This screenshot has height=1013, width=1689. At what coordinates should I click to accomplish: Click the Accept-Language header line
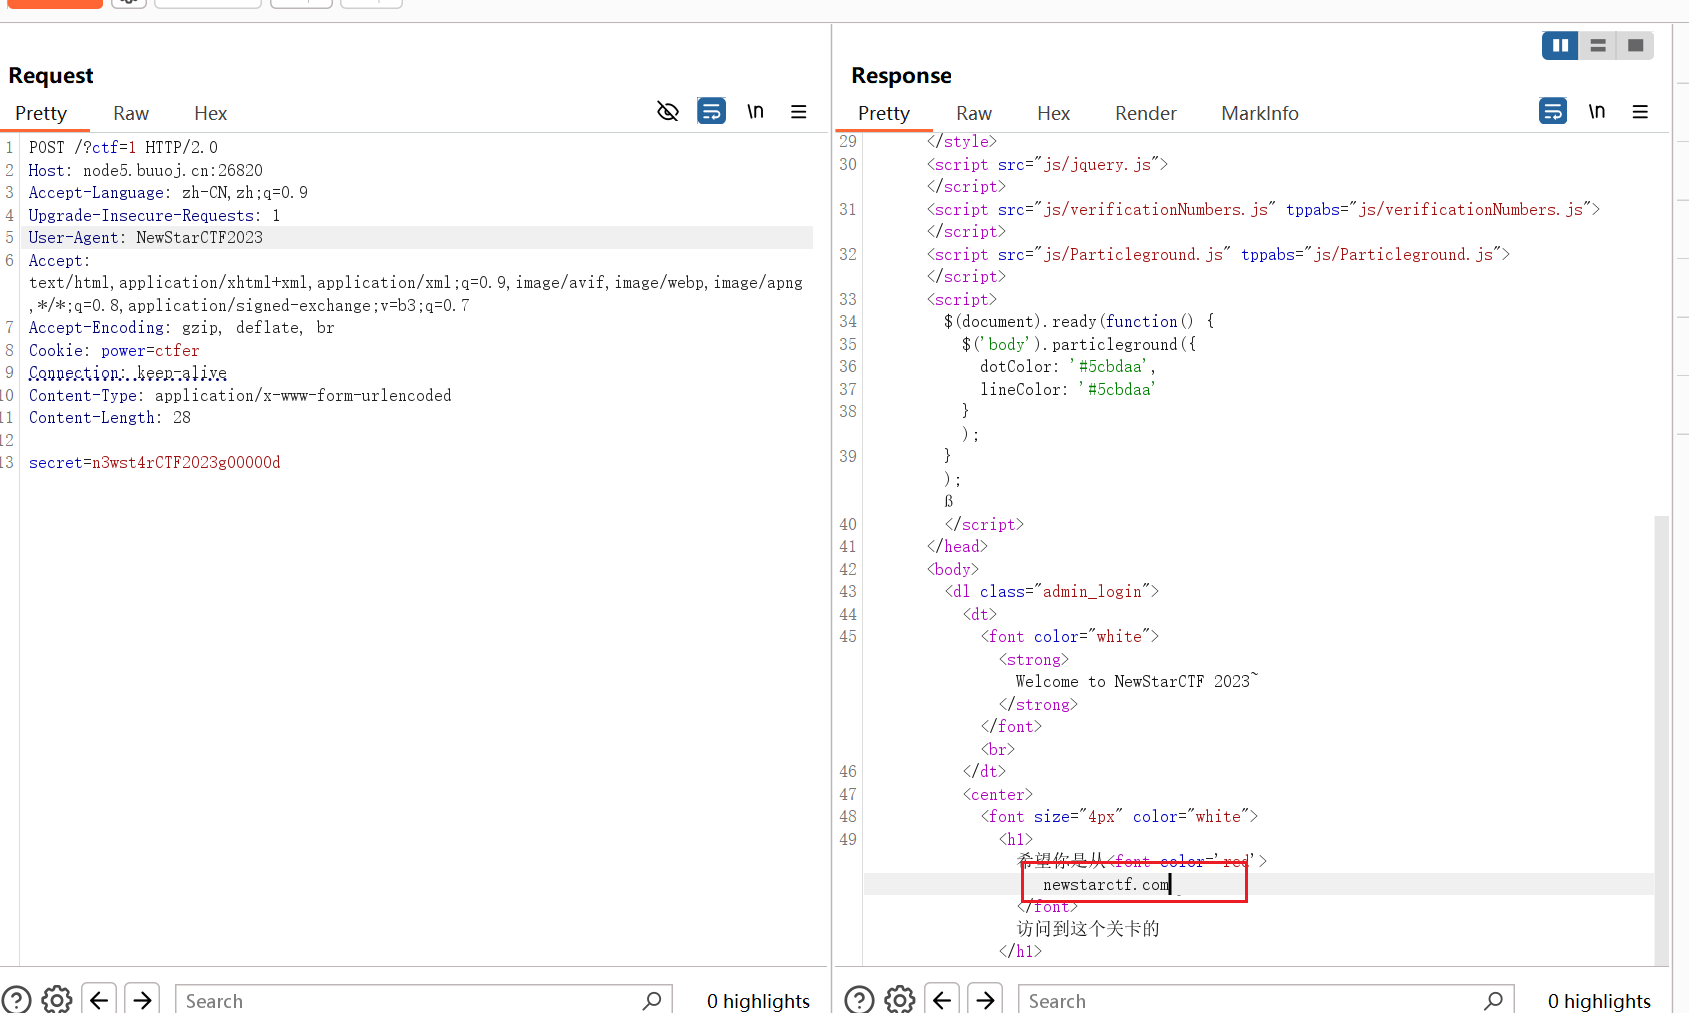[x=168, y=192]
